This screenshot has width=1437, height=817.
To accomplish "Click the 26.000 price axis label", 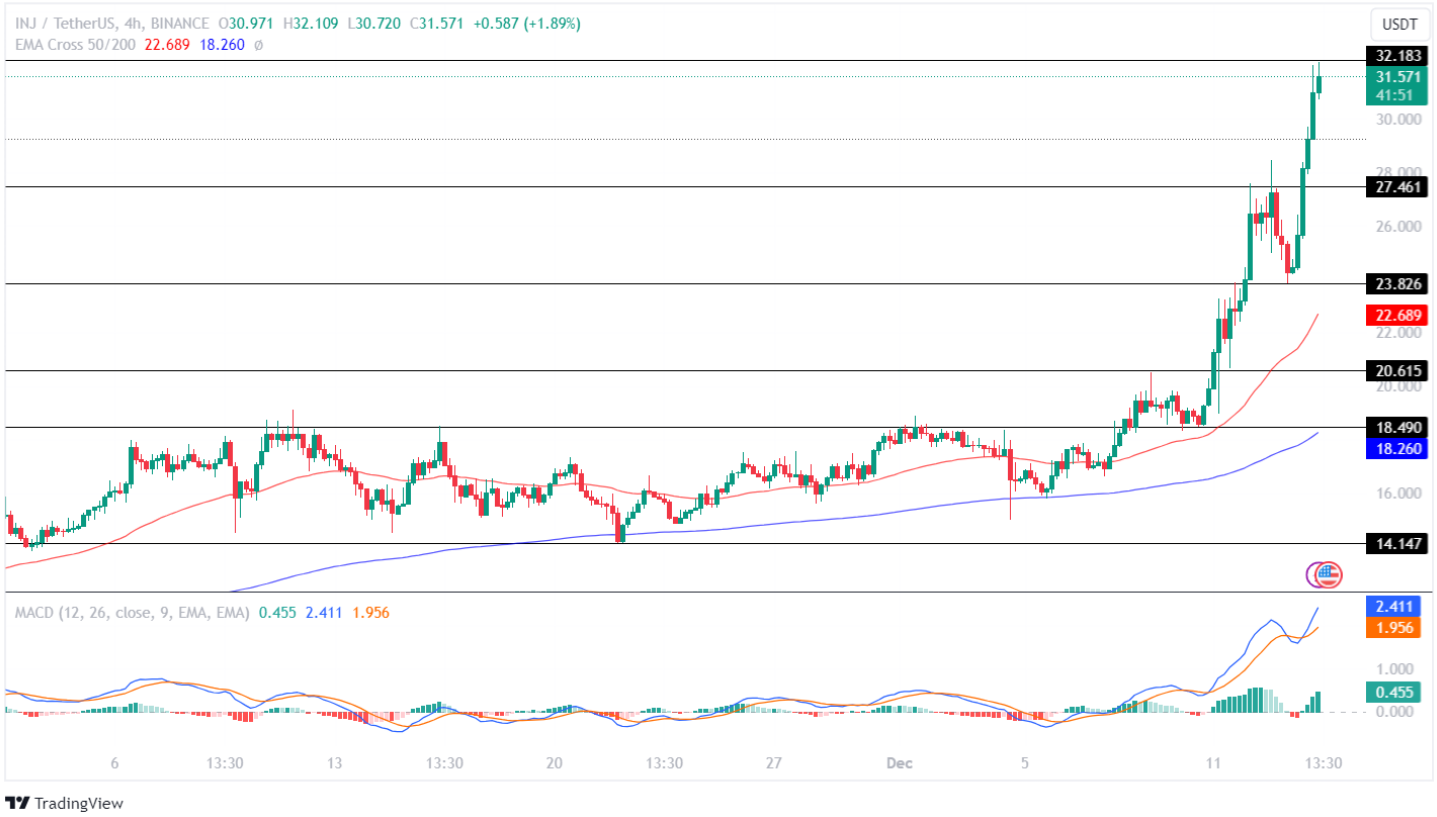I will (1398, 226).
